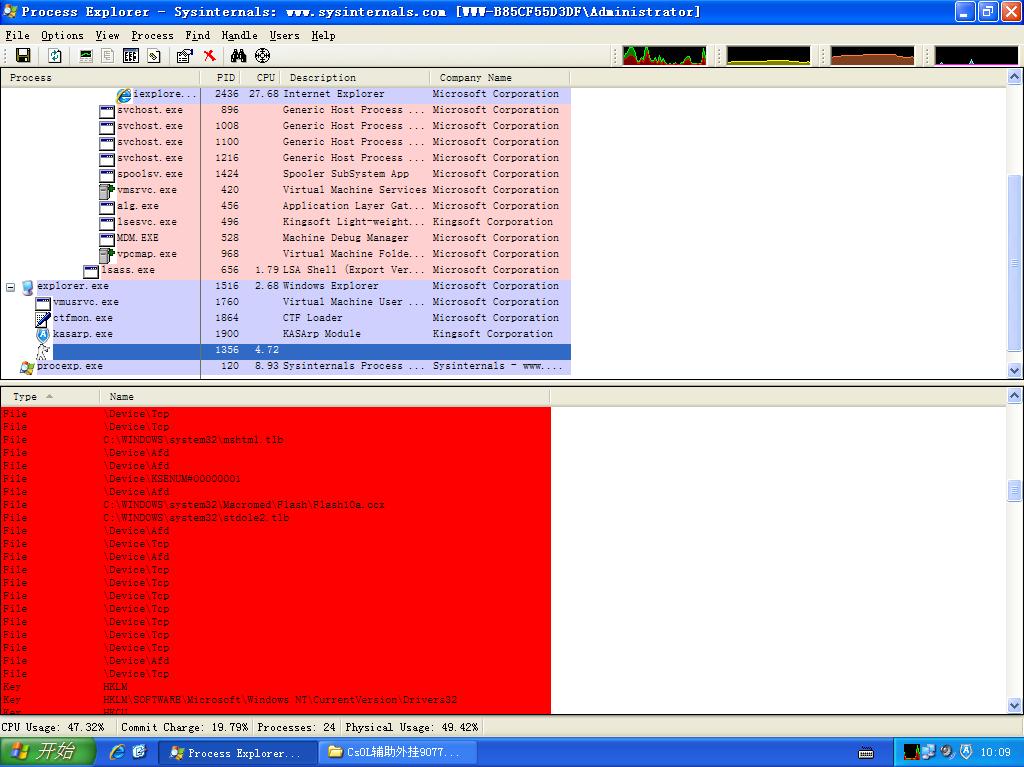Sort lower pane by Name column
The image size is (1024, 767).
click(x=325, y=397)
